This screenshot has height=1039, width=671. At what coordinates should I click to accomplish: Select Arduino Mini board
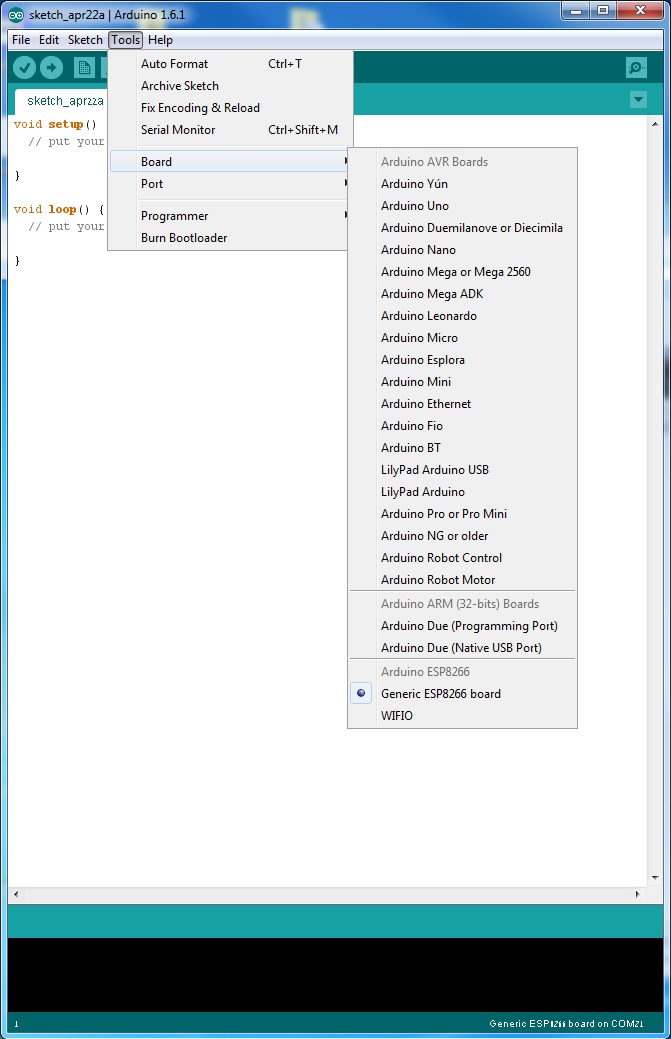tap(462, 381)
